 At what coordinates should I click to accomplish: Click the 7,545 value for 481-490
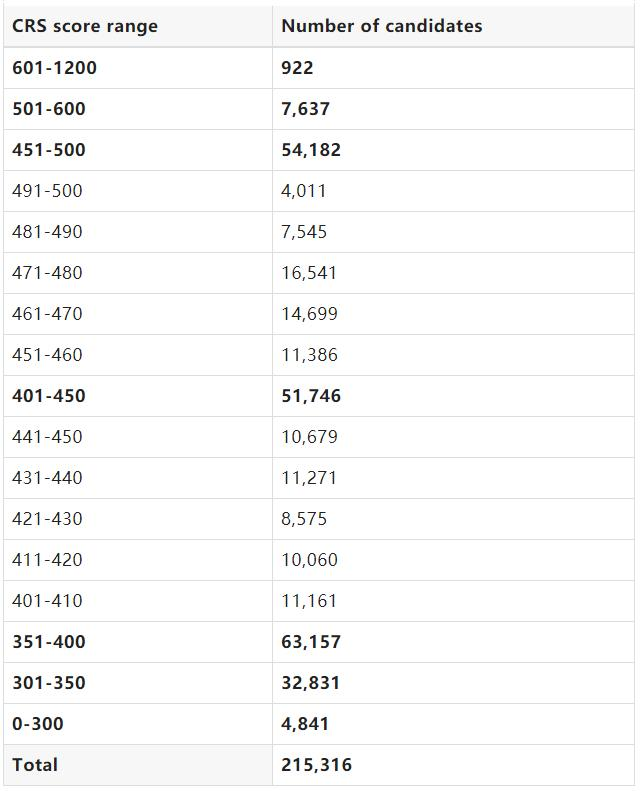tap(304, 232)
